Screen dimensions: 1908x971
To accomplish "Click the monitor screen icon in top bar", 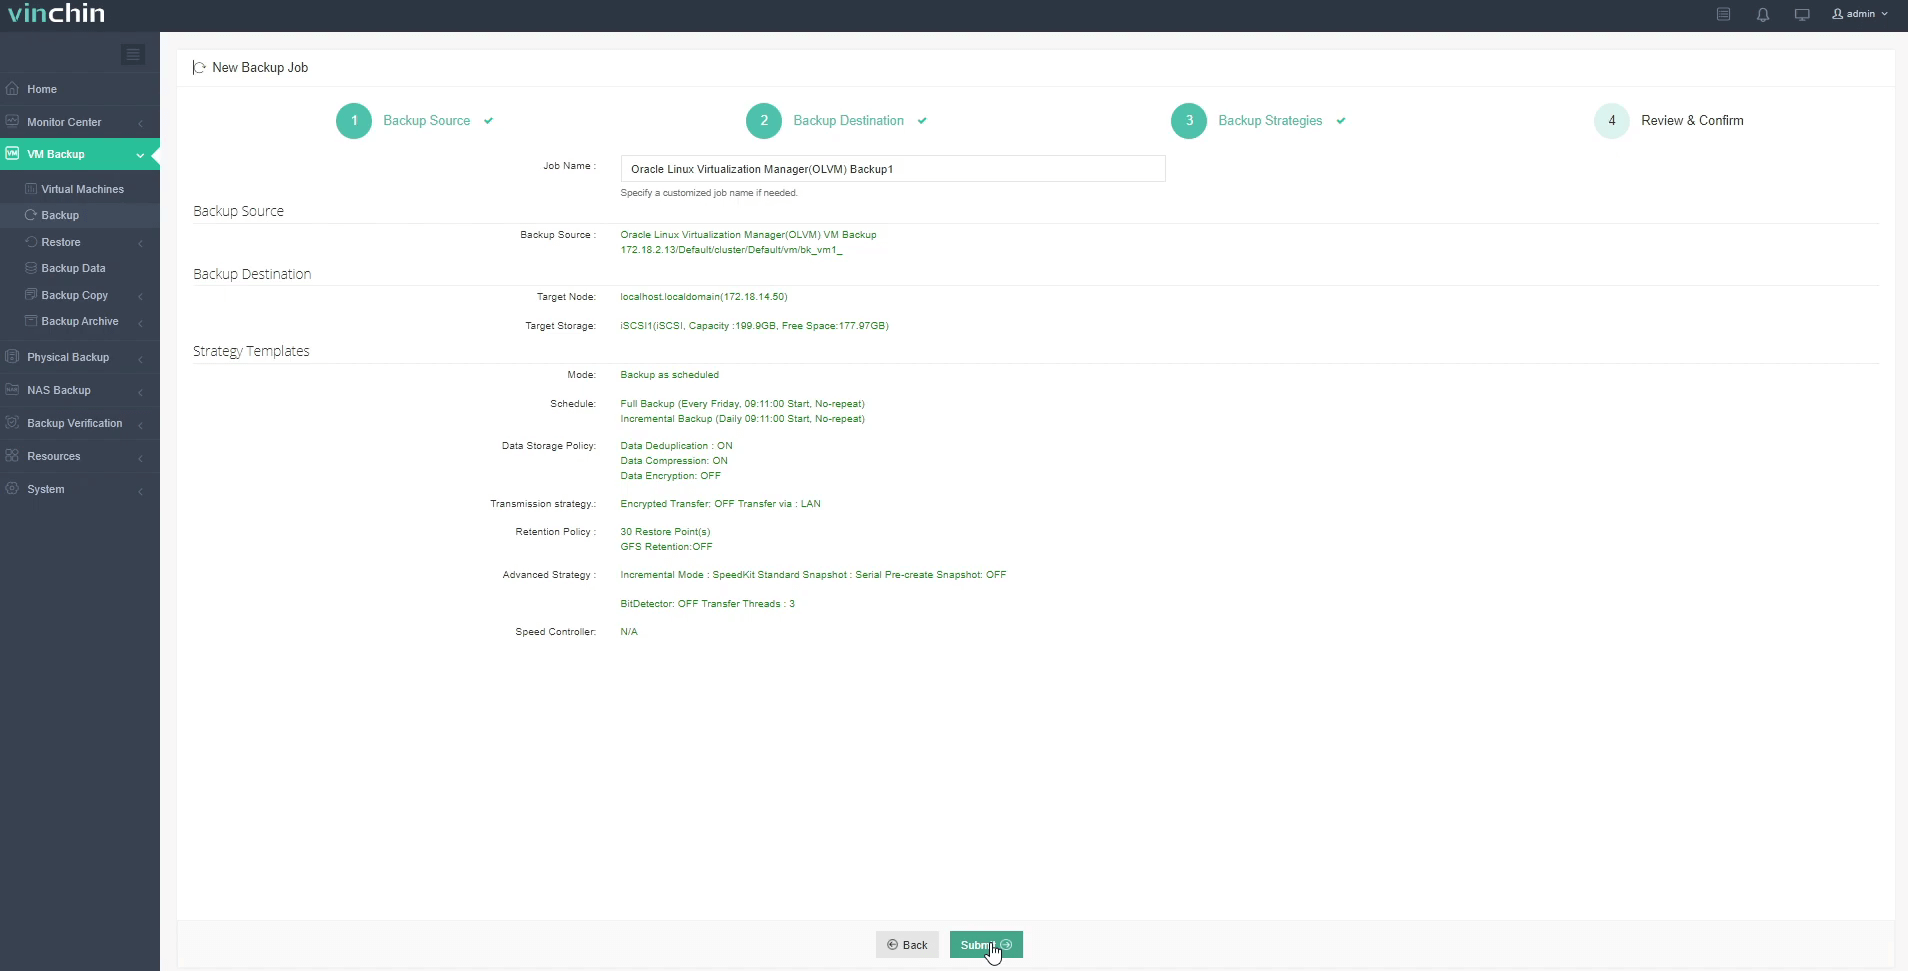I will point(1802,14).
